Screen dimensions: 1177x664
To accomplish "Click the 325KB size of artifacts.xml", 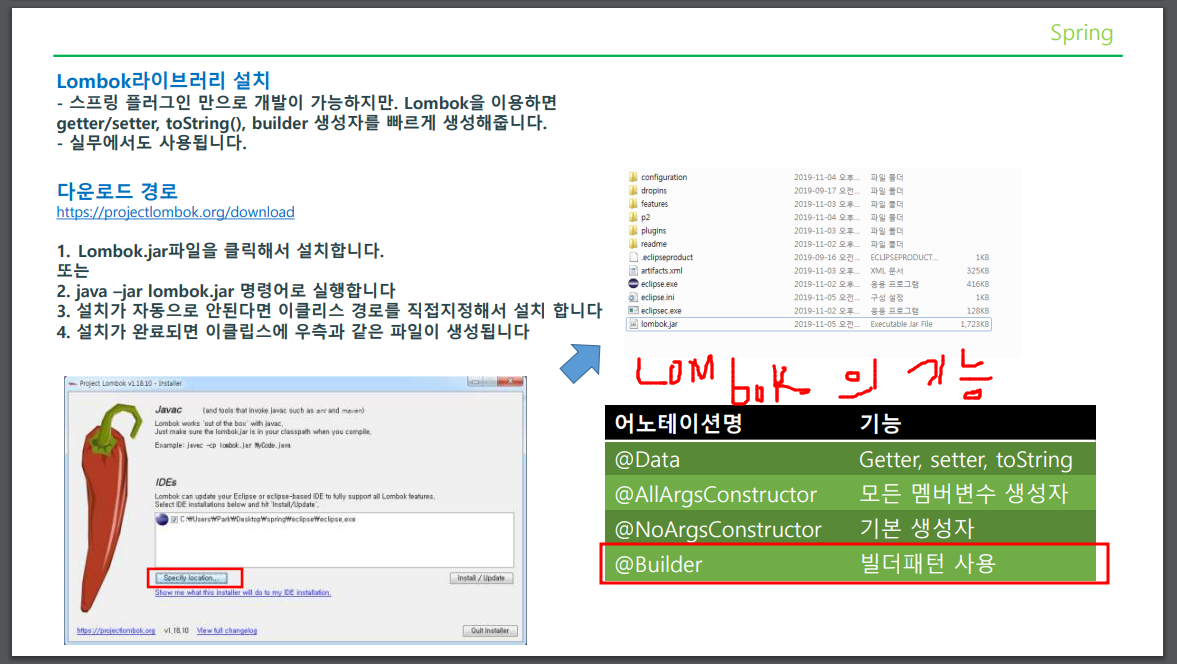I will tap(977, 271).
